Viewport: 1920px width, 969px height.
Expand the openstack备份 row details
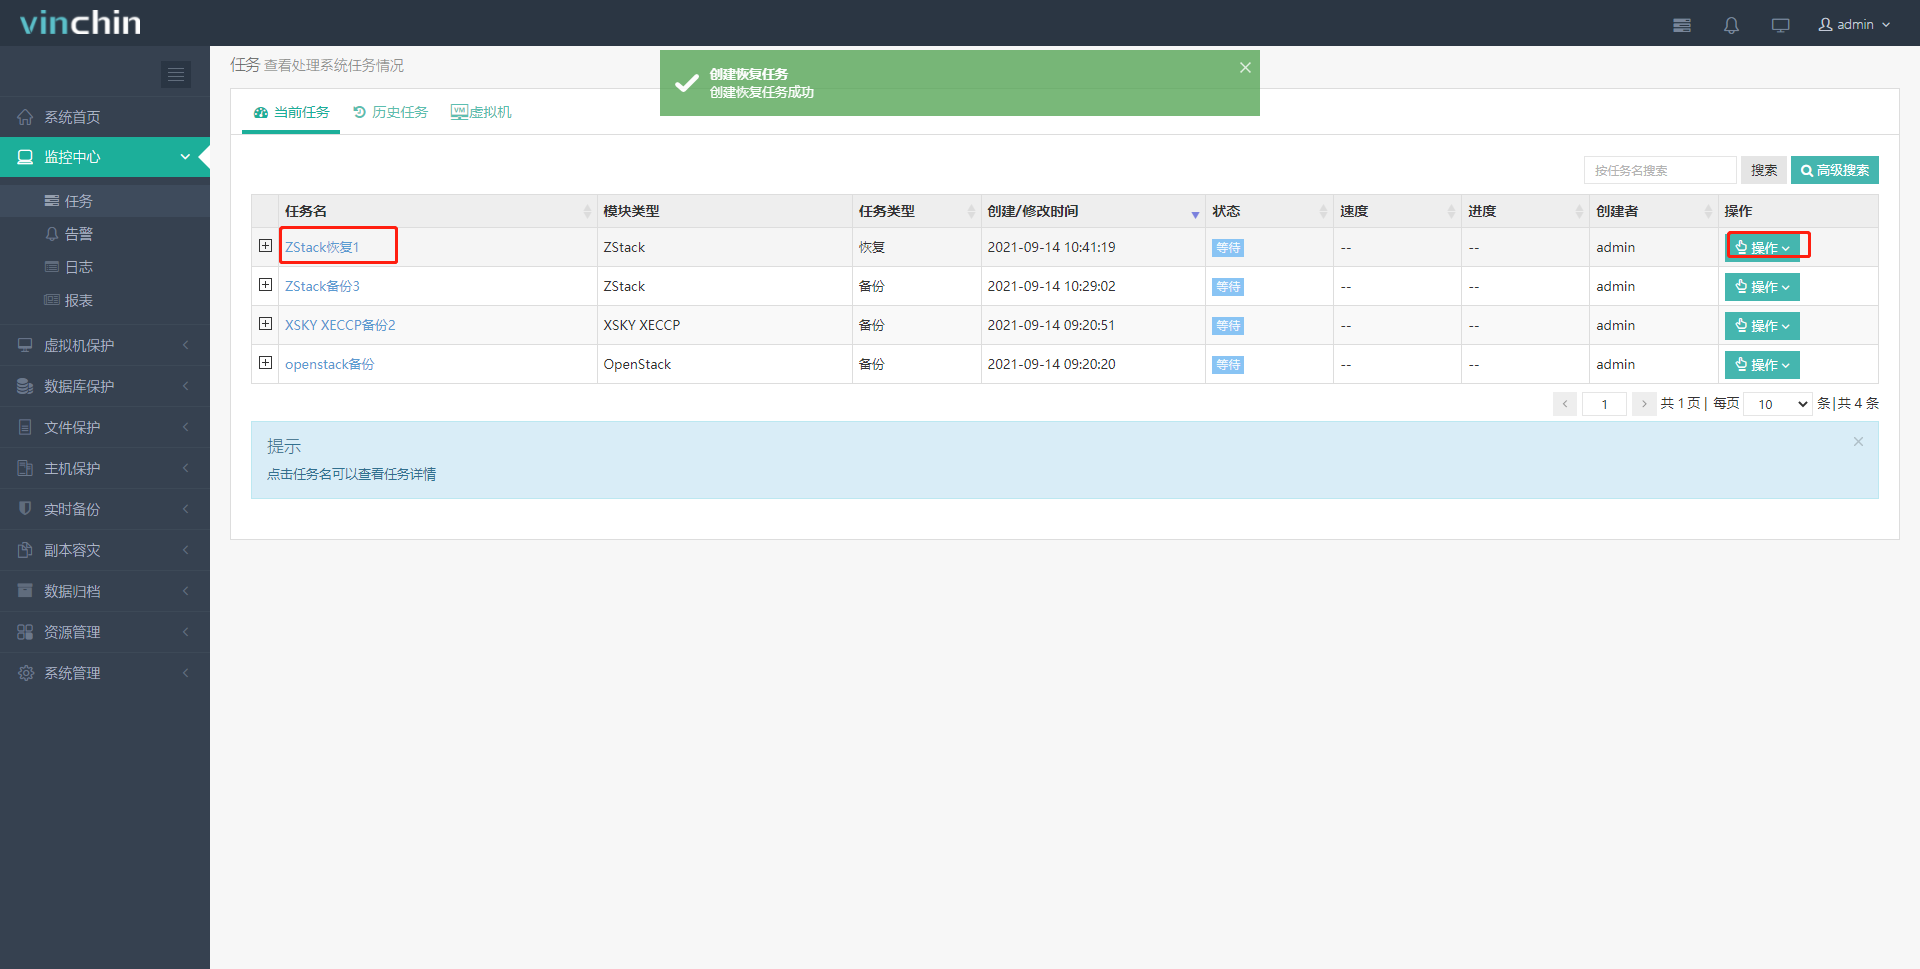[265, 363]
